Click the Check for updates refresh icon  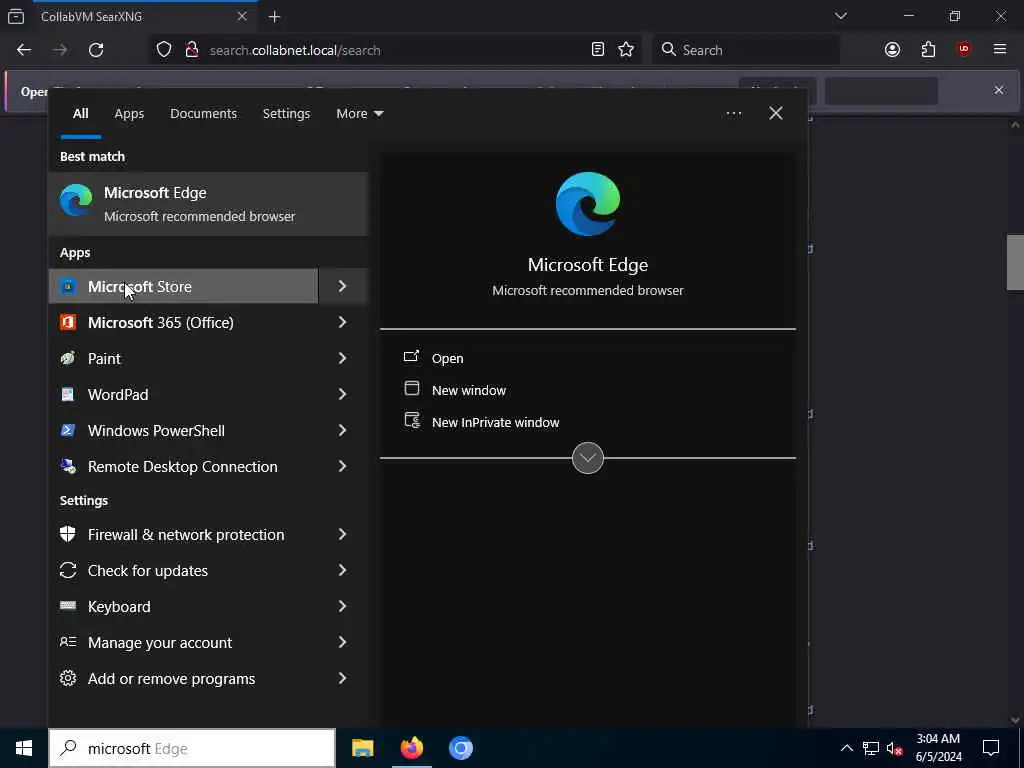(68, 570)
